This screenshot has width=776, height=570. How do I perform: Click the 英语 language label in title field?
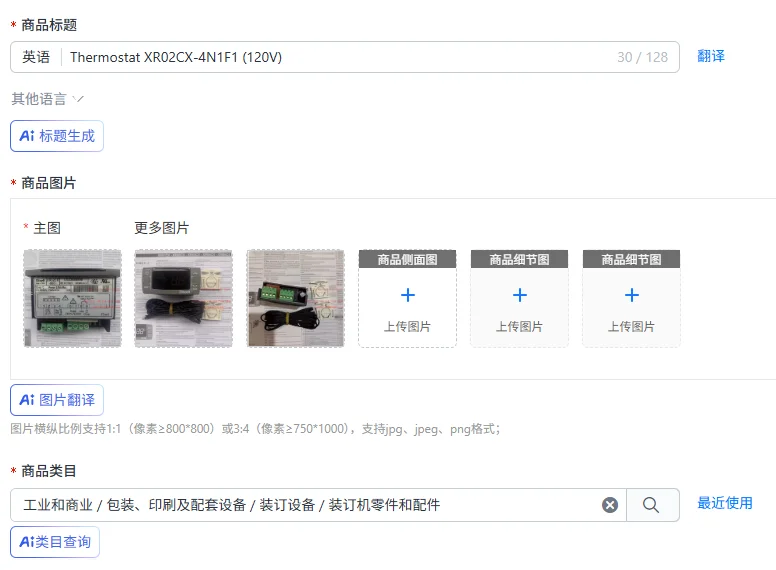(x=36, y=57)
